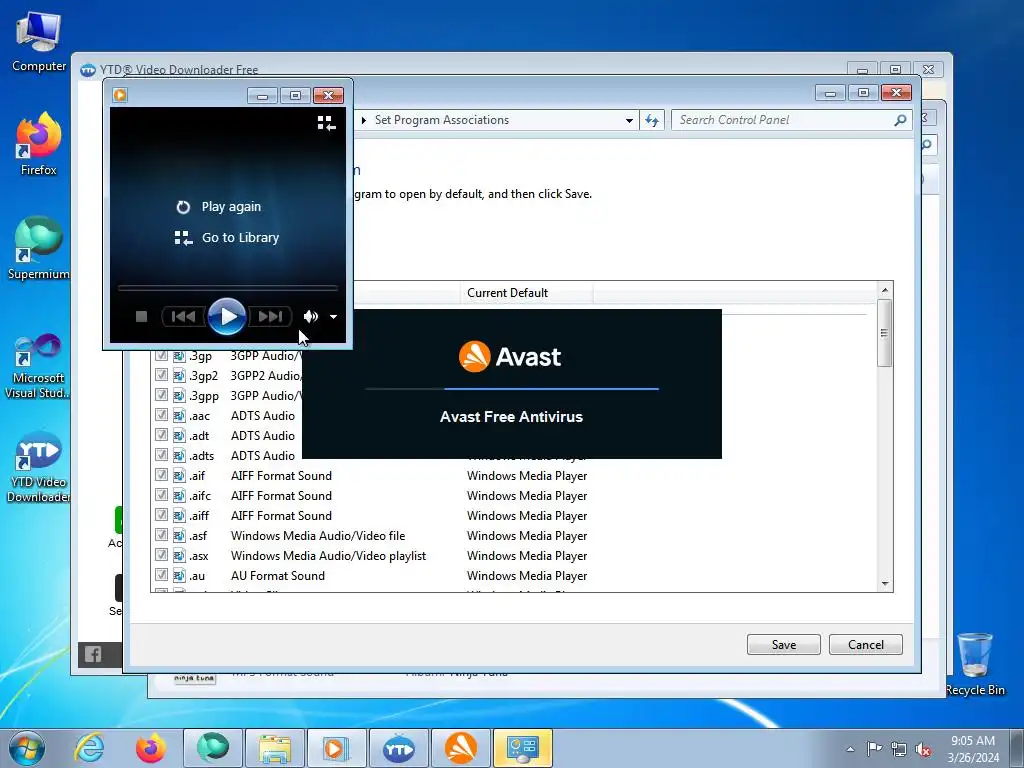The image size is (1024, 768).
Task: Open Microsoft Visual Studio desktop shortcut
Action: [x=39, y=366]
